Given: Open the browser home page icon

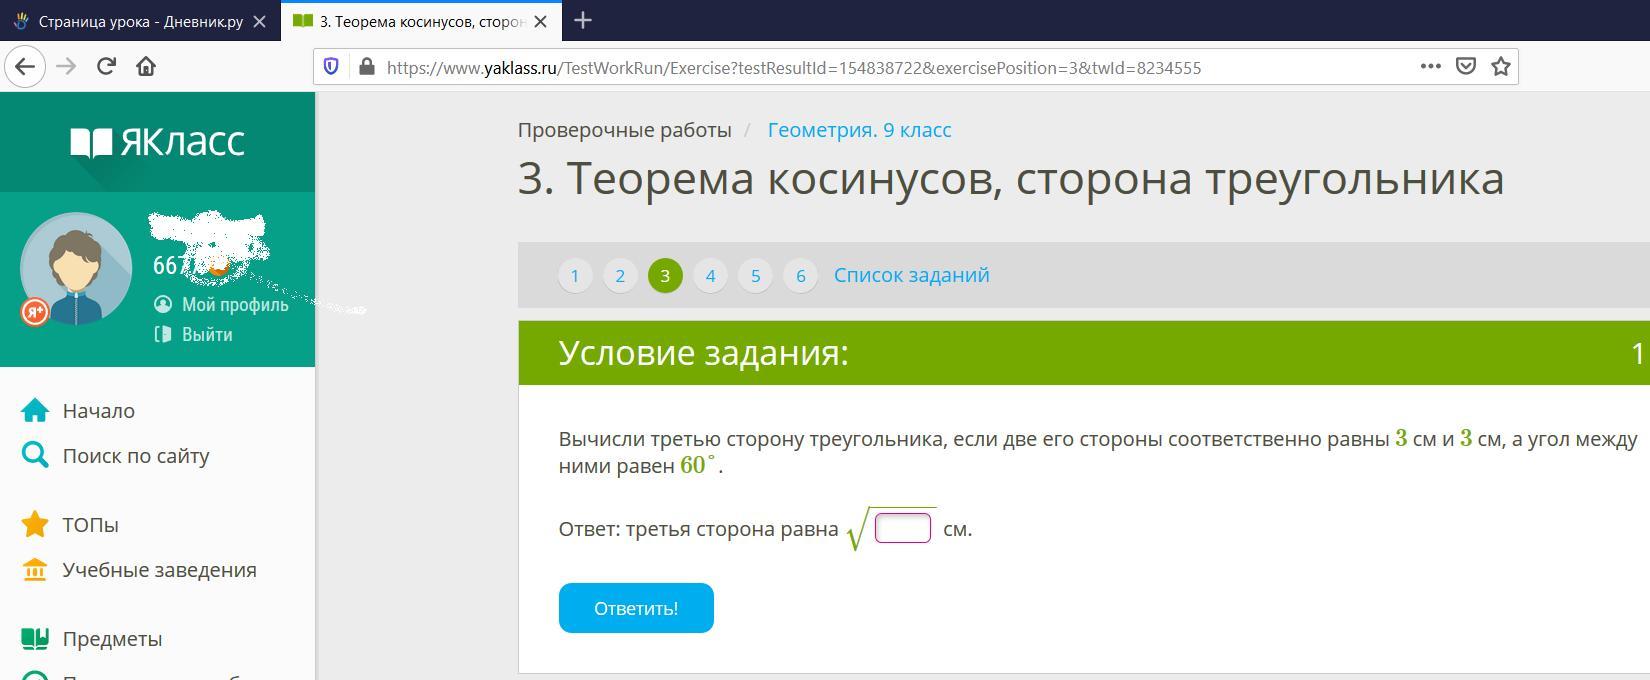Looking at the screenshot, I should click(146, 67).
